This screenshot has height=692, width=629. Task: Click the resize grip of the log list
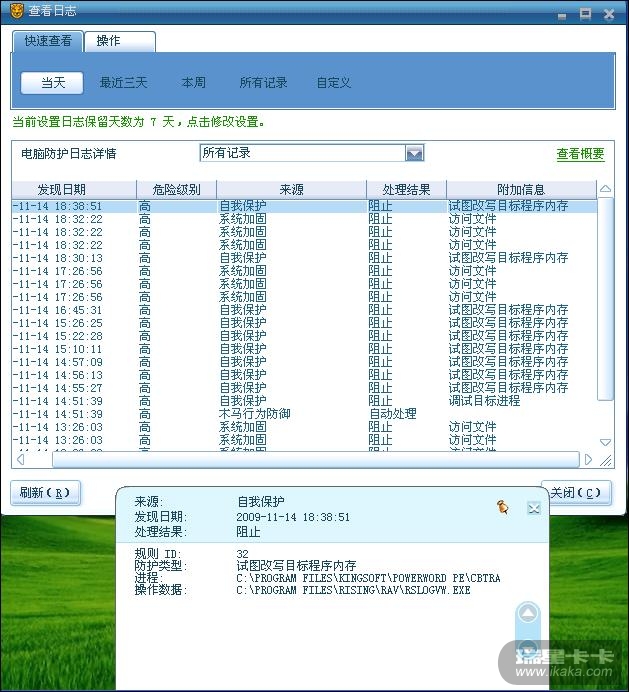606,460
